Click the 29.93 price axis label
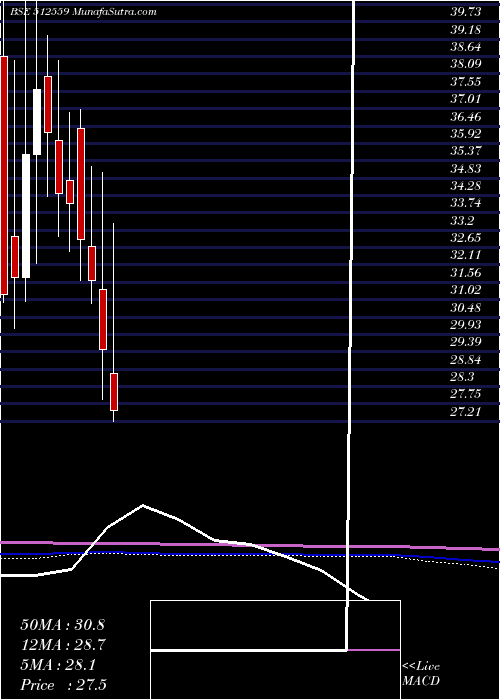 (466, 325)
